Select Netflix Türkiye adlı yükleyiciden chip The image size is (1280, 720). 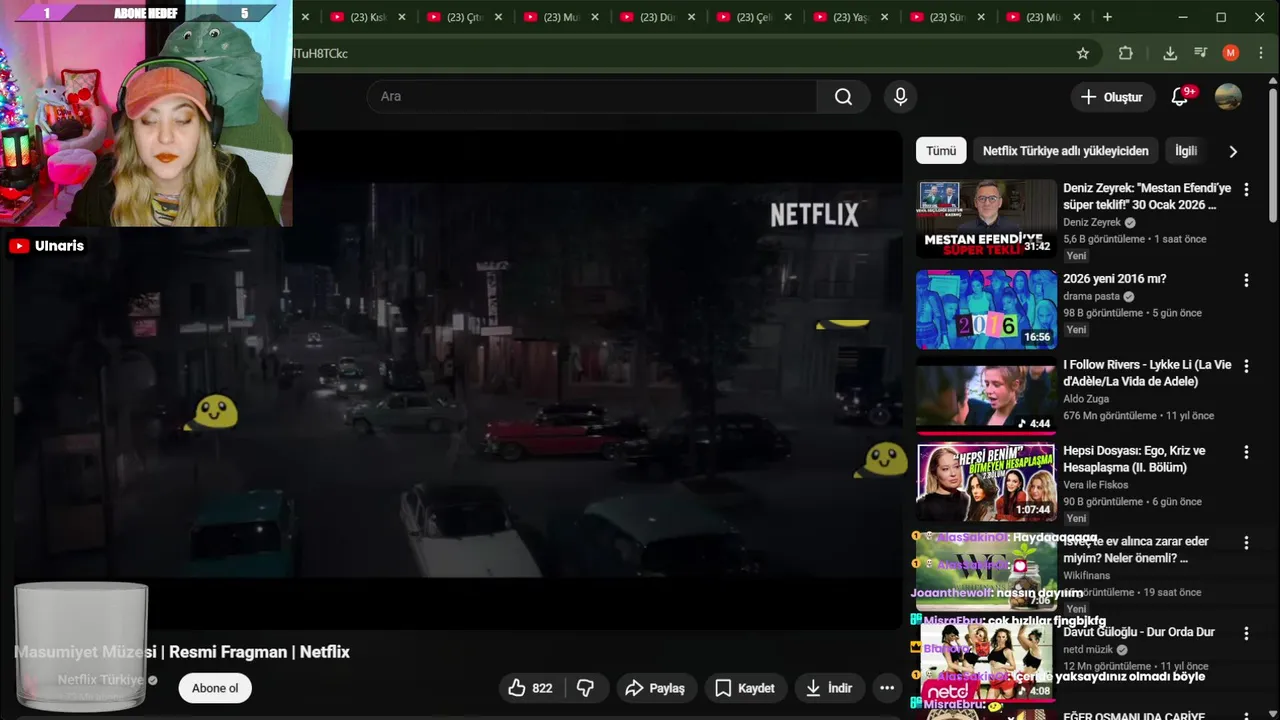[1065, 151]
